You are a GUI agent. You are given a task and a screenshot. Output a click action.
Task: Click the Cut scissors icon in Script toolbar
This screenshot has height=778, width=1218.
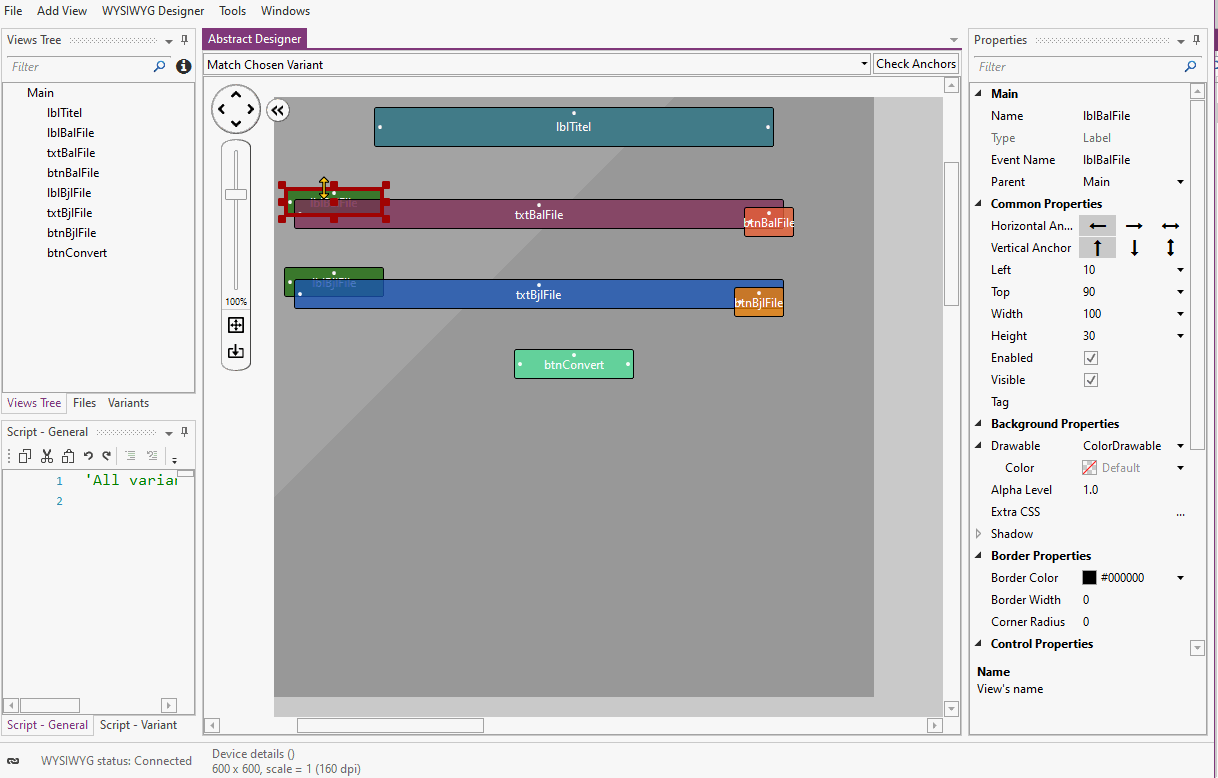click(46, 456)
